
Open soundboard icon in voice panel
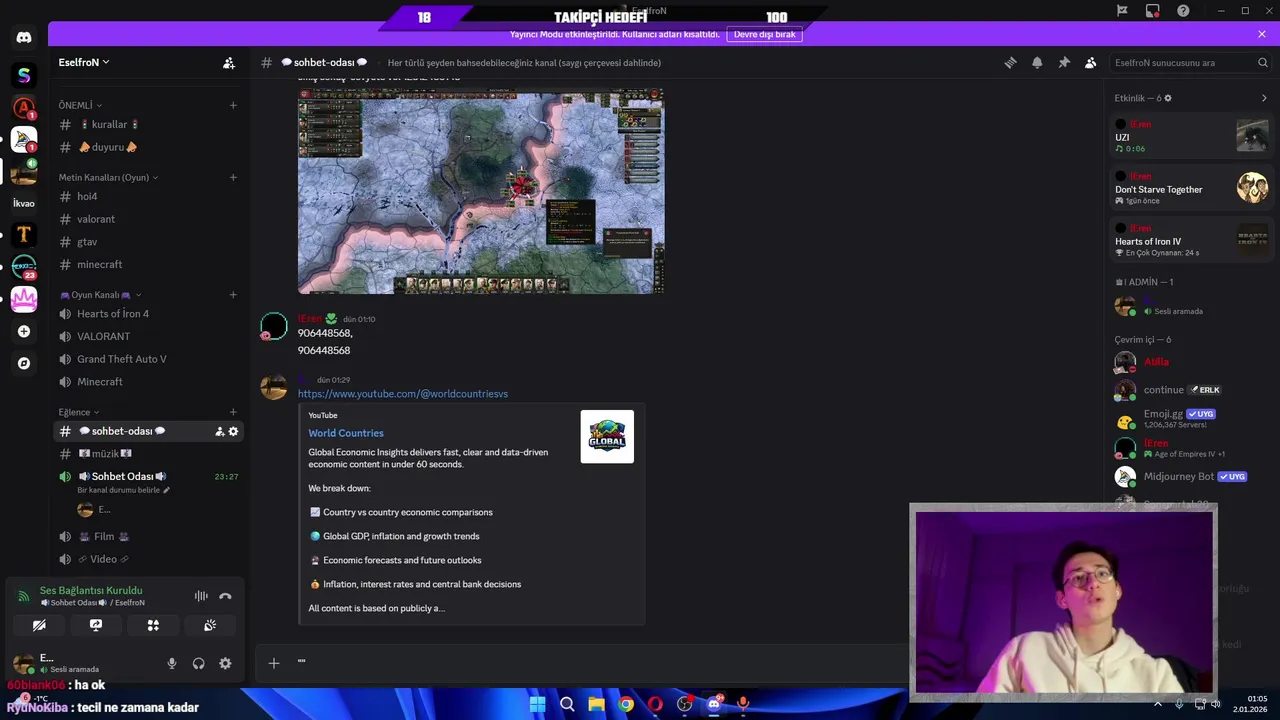[210, 625]
